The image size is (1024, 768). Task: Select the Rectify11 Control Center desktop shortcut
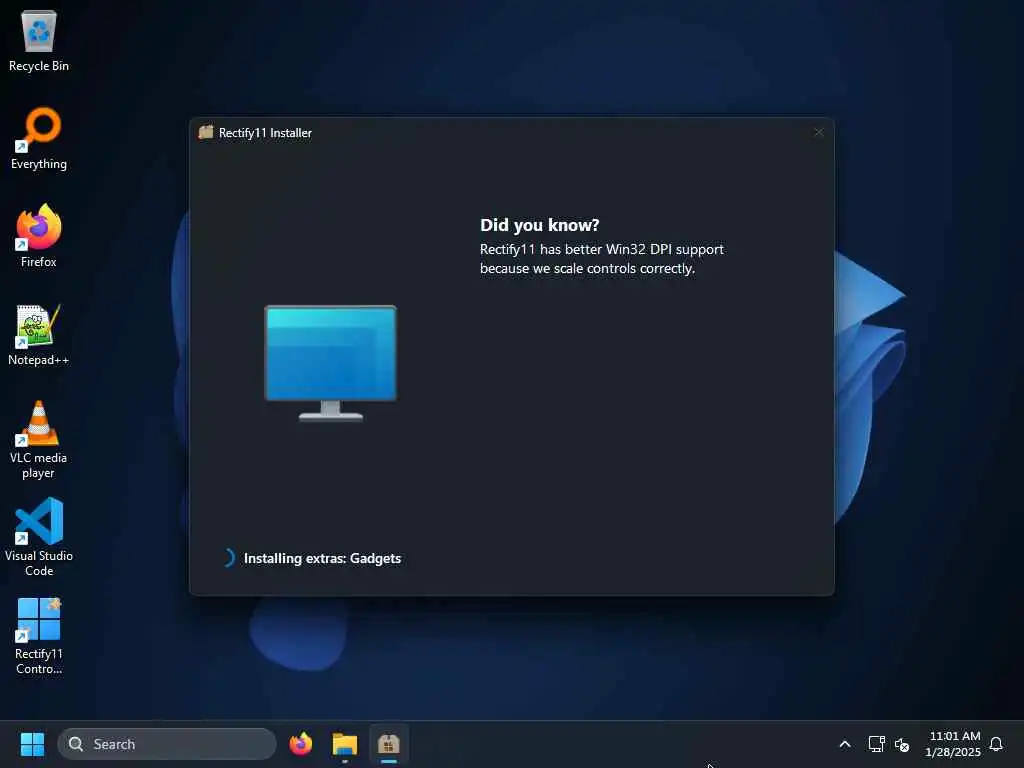point(39,635)
